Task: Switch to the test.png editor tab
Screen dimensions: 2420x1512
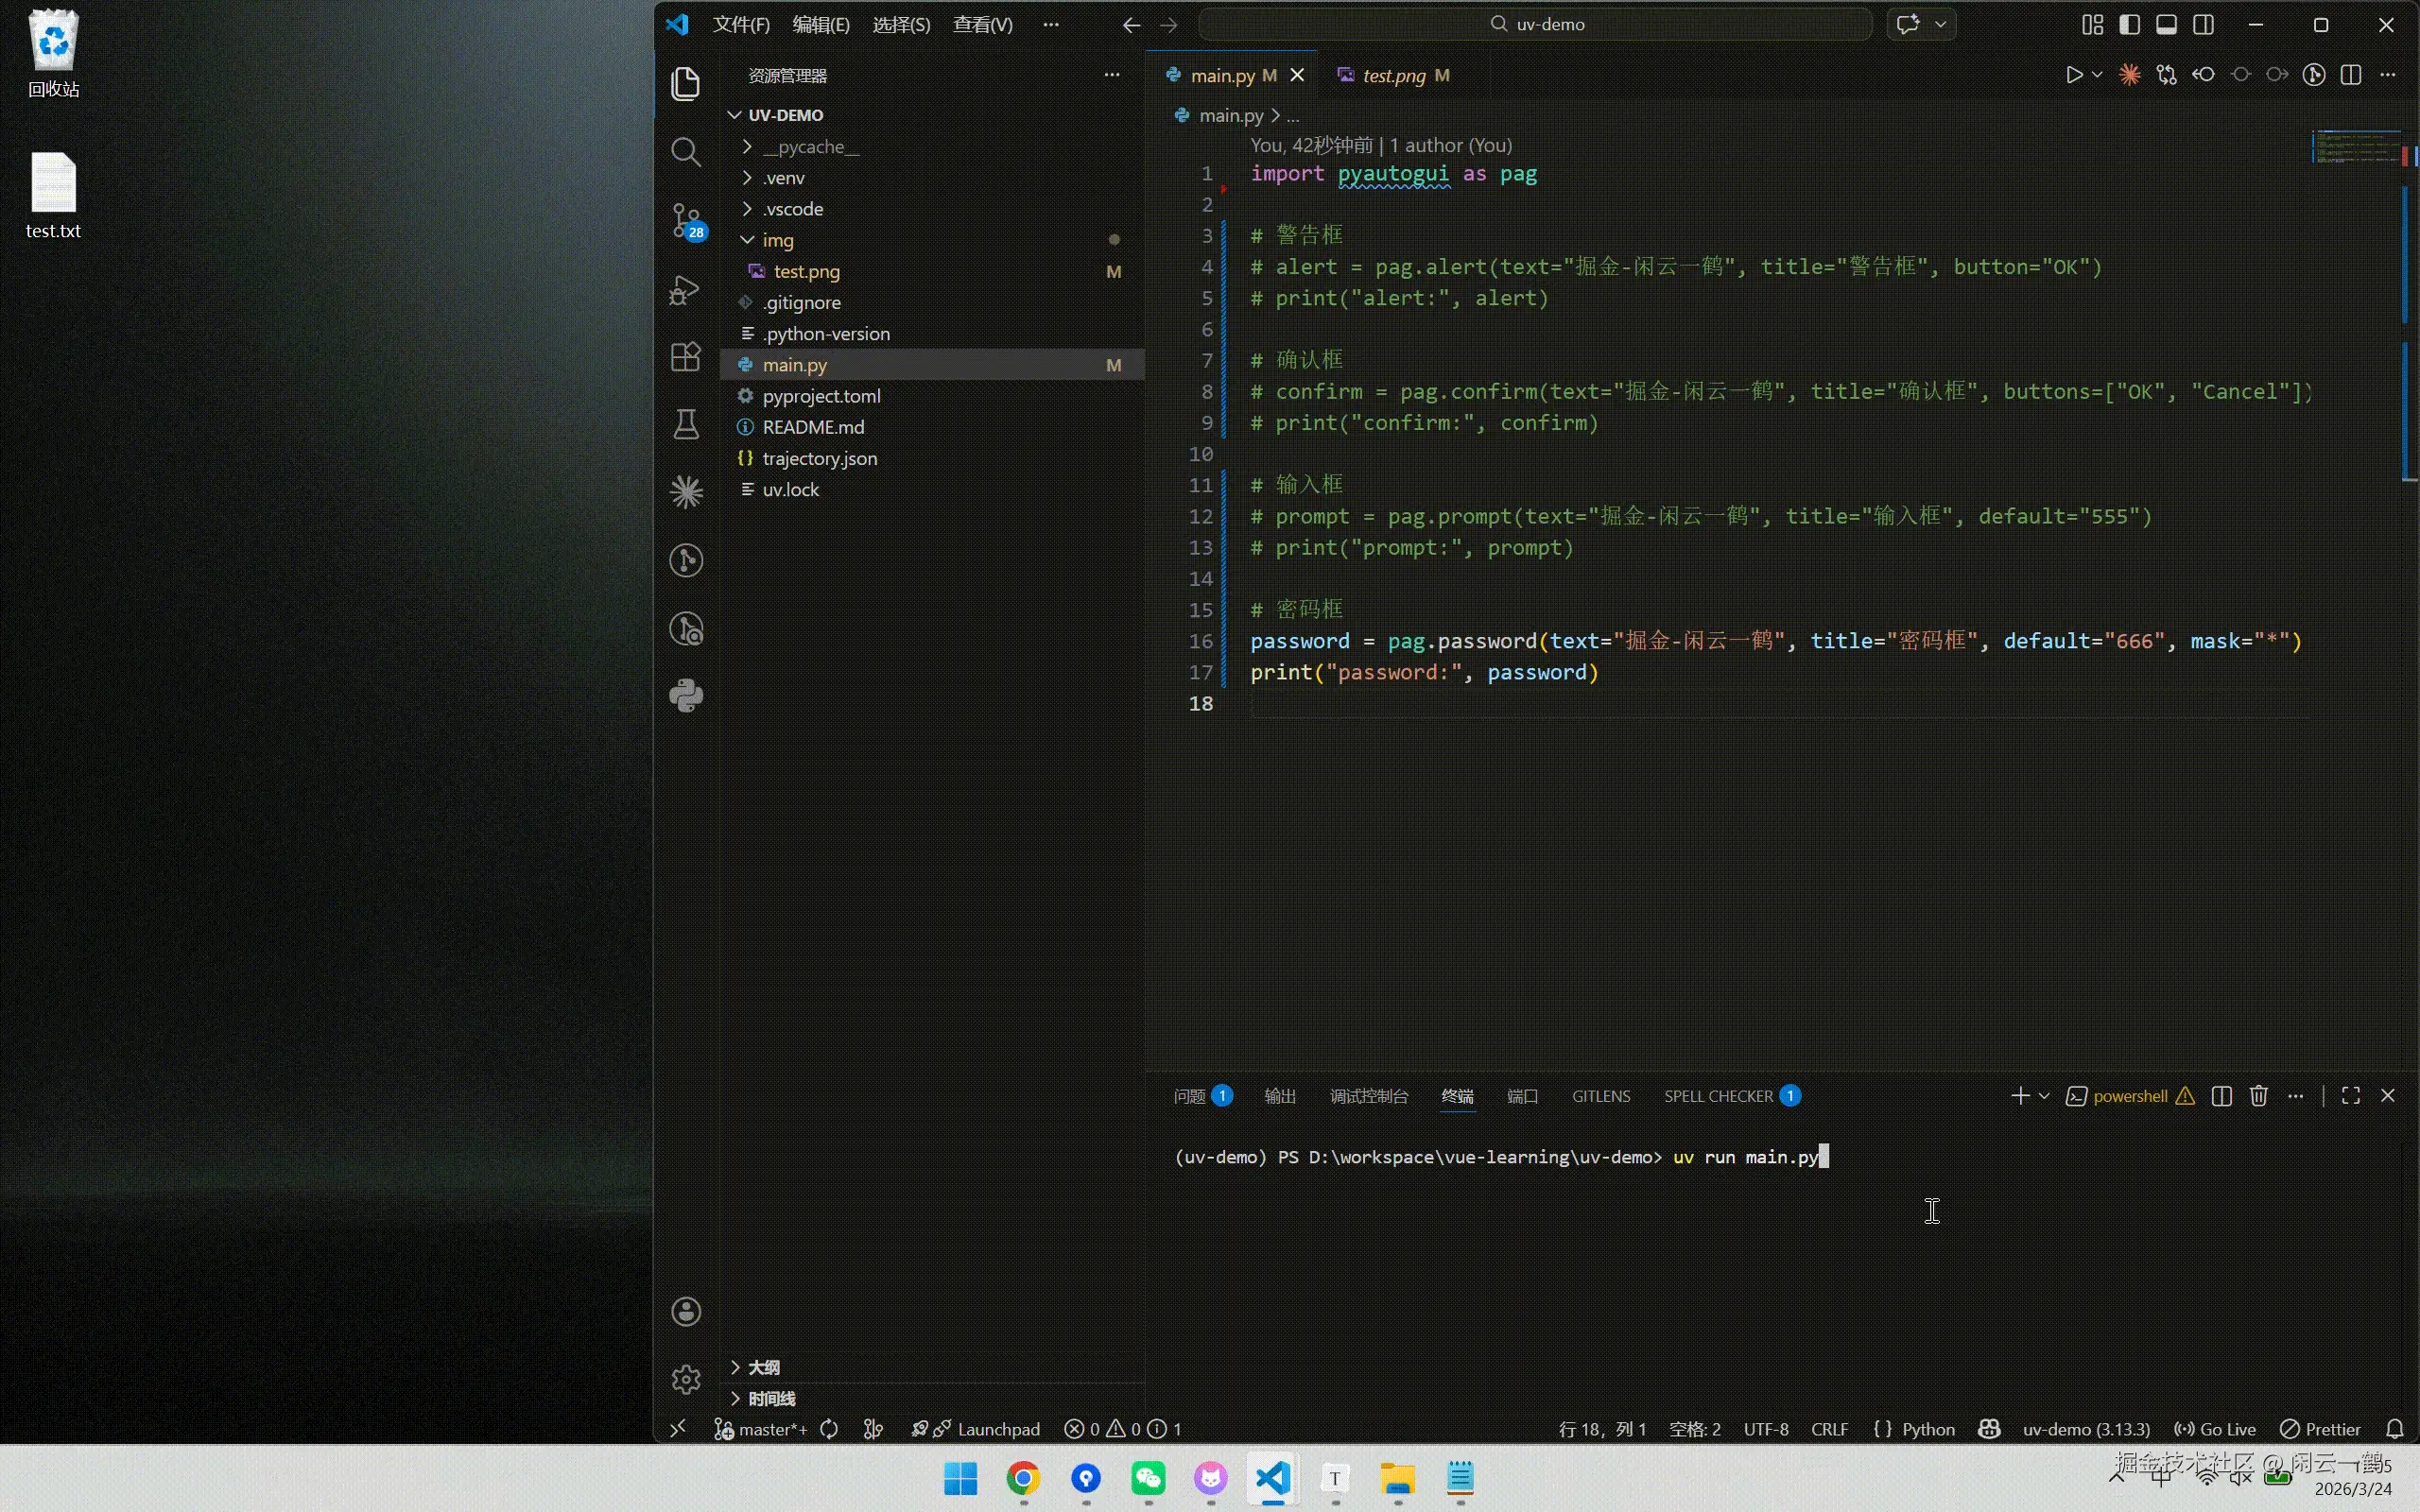Action: pos(1394,76)
